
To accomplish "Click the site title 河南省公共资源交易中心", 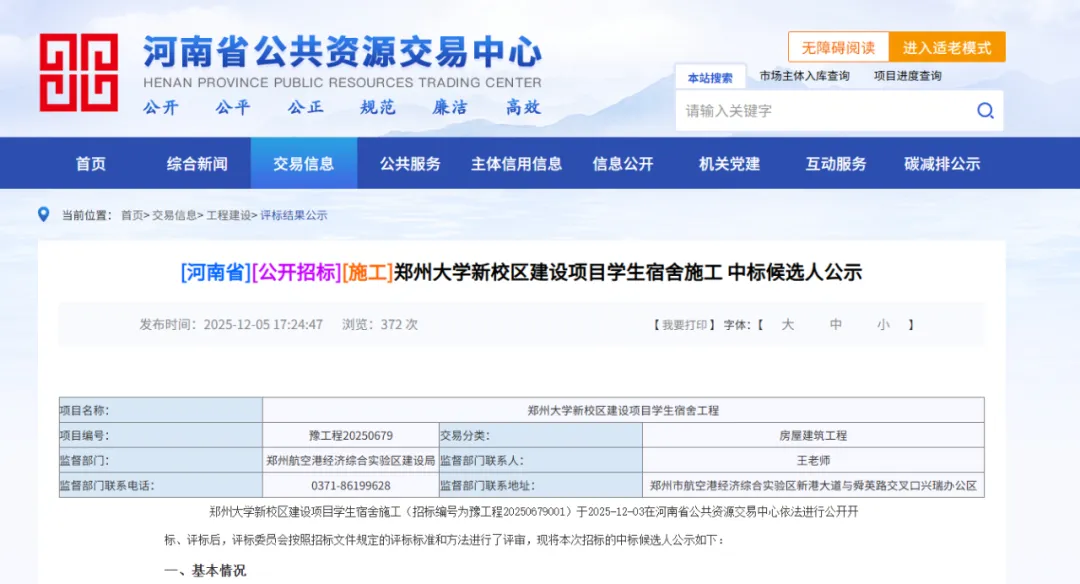I will click(342, 52).
